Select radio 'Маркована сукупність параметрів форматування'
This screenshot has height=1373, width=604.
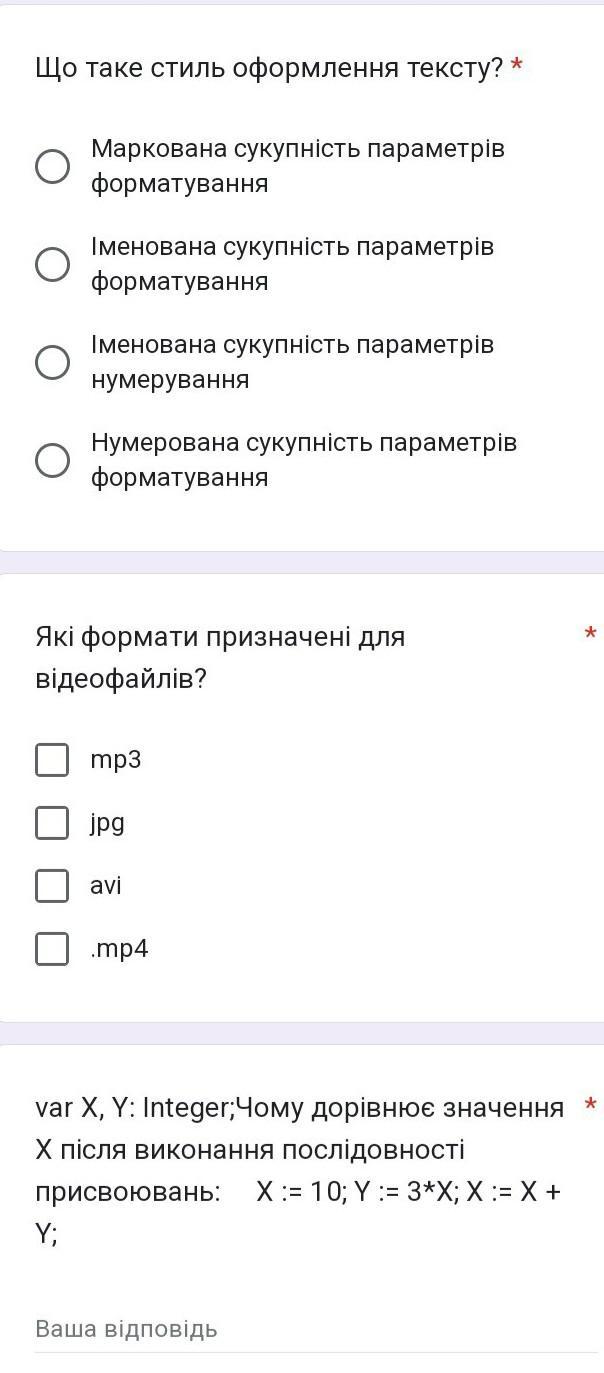(x=53, y=166)
